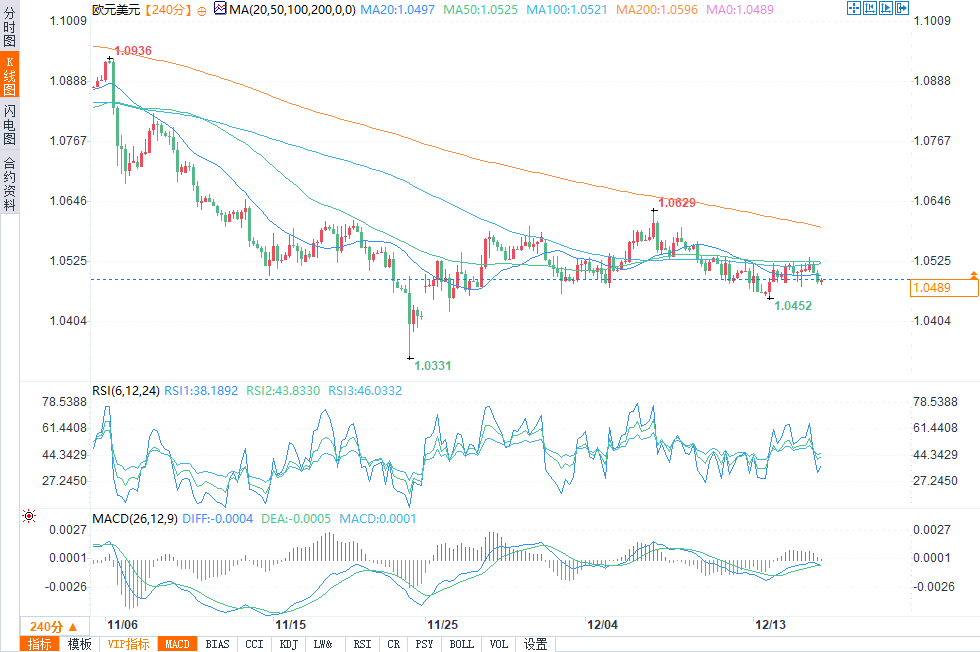Choose the CCI indicator
The height and width of the screenshot is (652, 980).
[x=254, y=644]
